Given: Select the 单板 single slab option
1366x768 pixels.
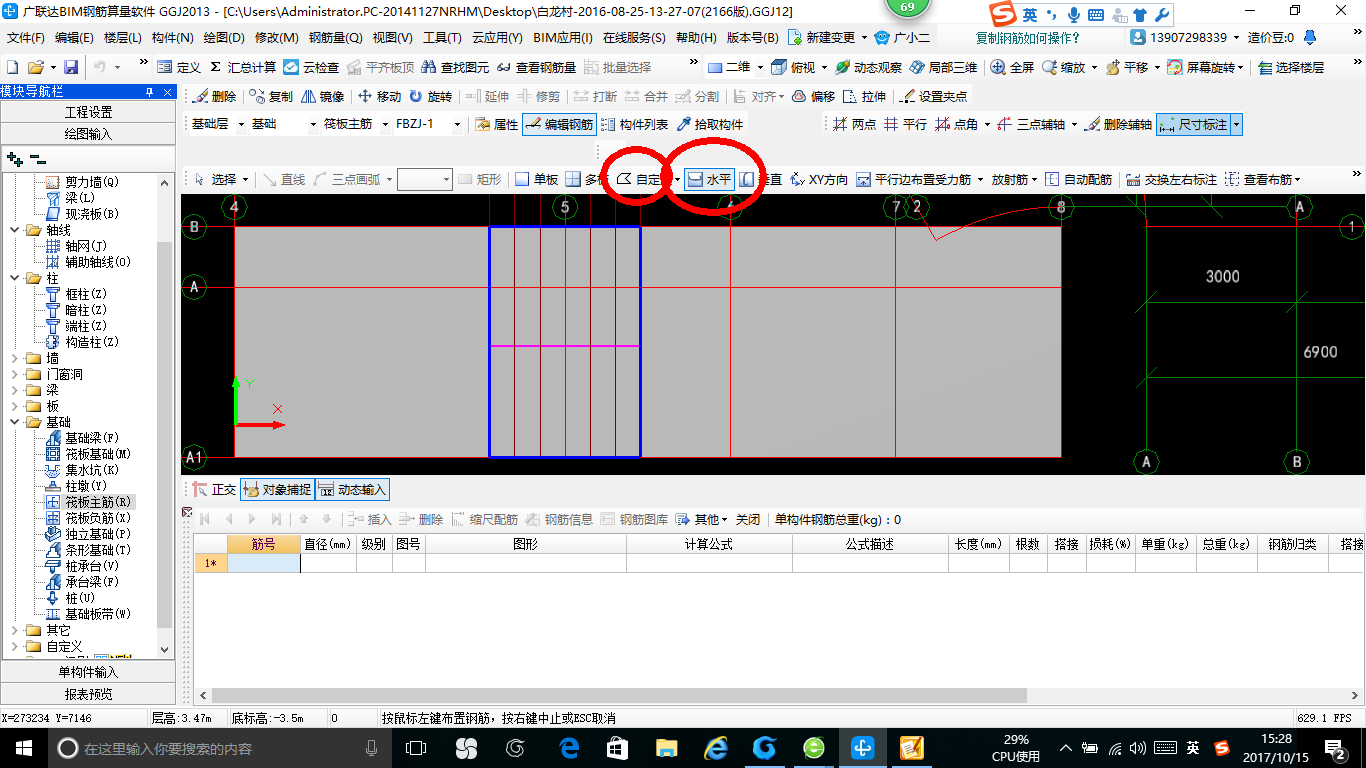Looking at the screenshot, I should coord(536,180).
